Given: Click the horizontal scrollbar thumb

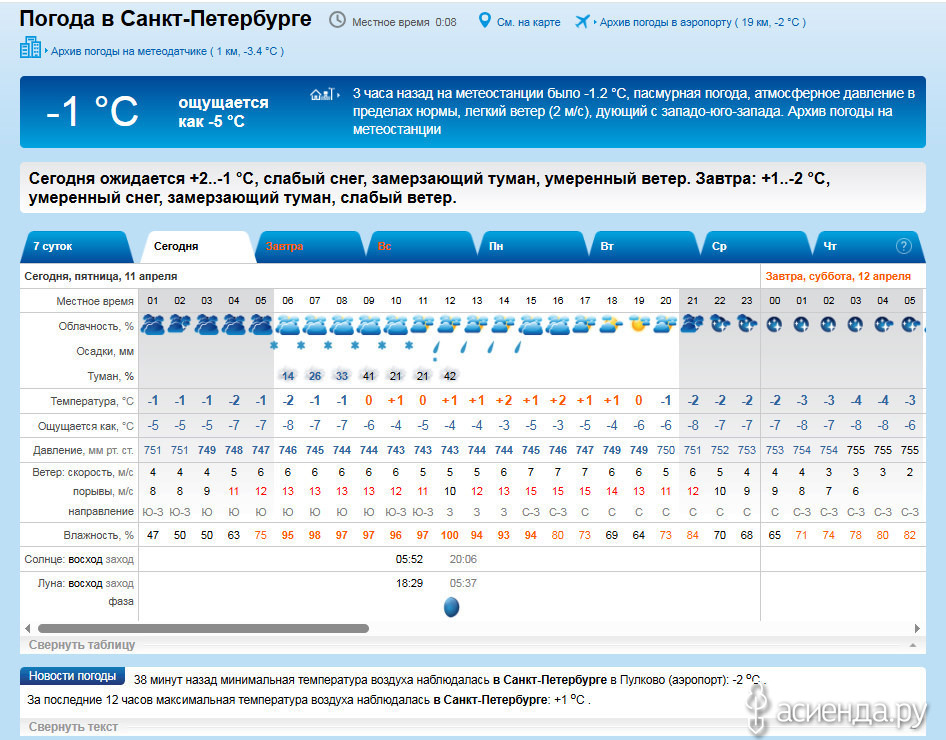Looking at the screenshot, I should coord(203,628).
